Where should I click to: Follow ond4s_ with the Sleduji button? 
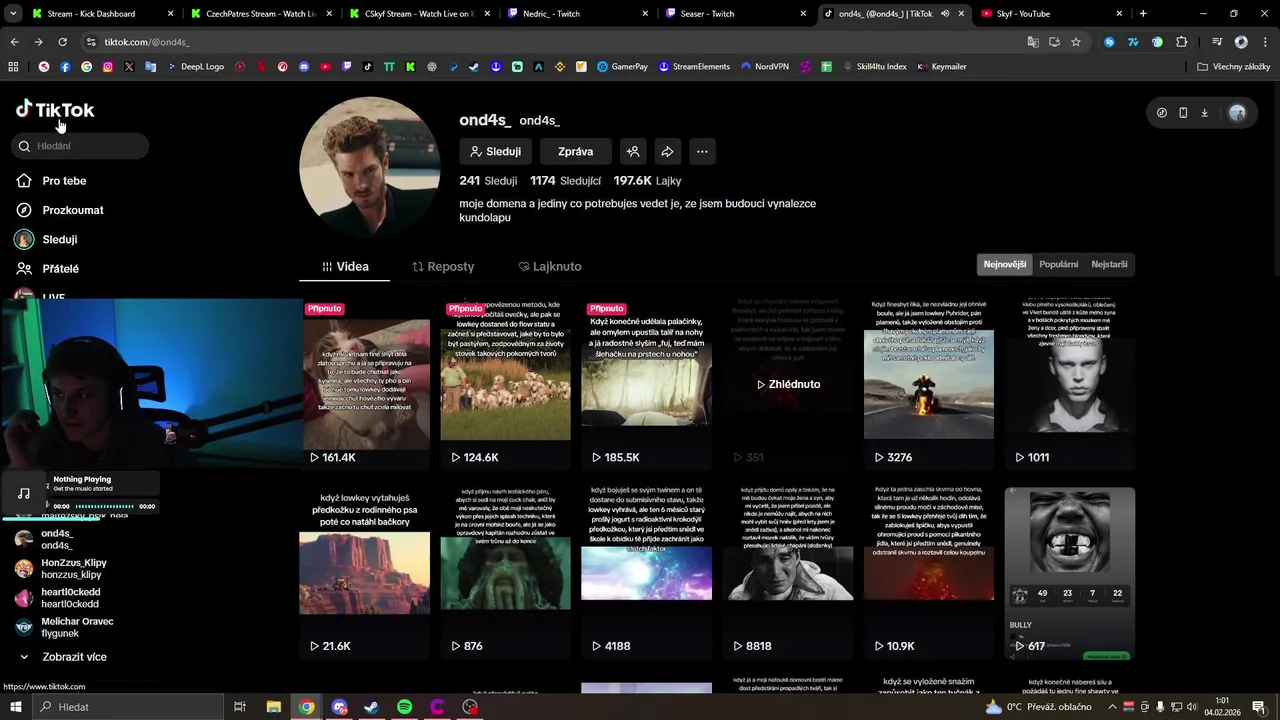point(495,152)
